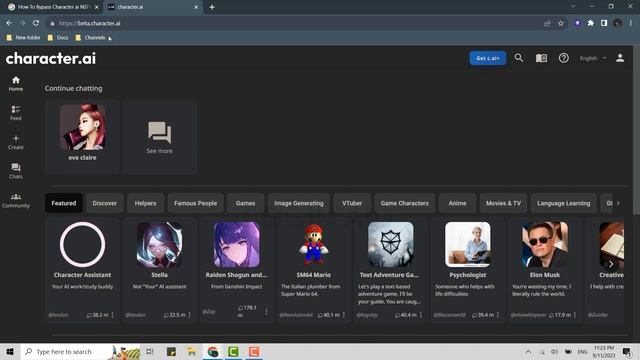Open more options on SM64 Mario card
Screen dimensions: 640x360
344,315
